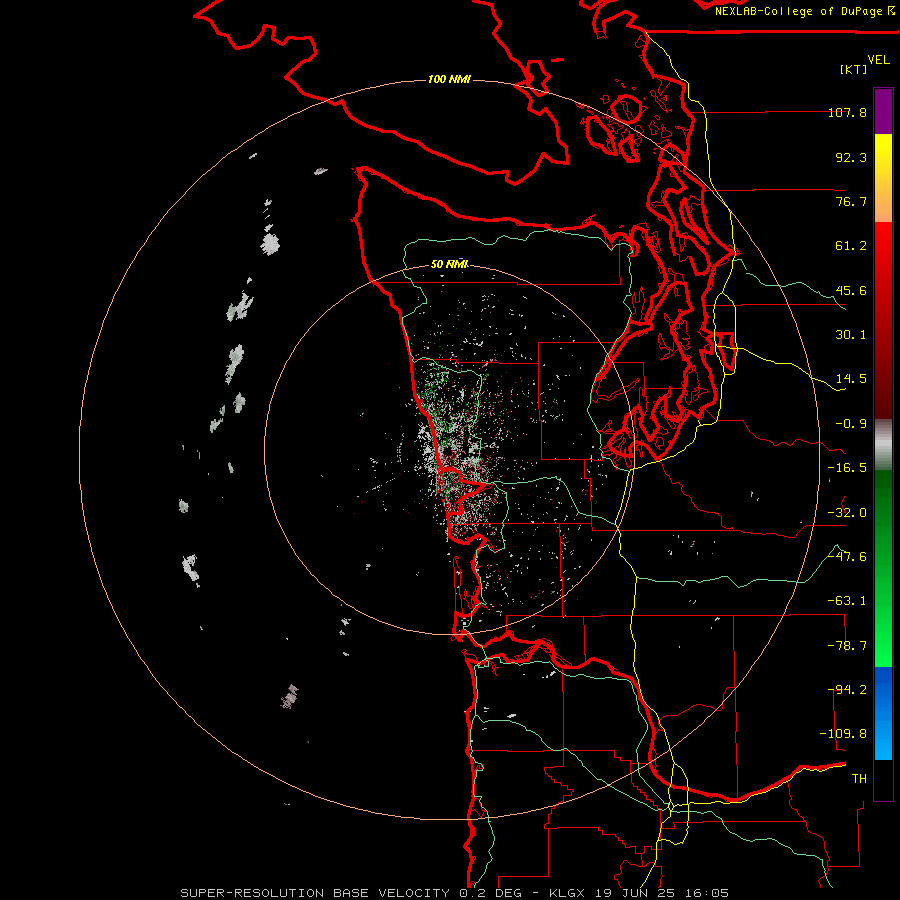
Task: Click the 107.8 velocity scale value
Action: pyautogui.click(x=847, y=112)
